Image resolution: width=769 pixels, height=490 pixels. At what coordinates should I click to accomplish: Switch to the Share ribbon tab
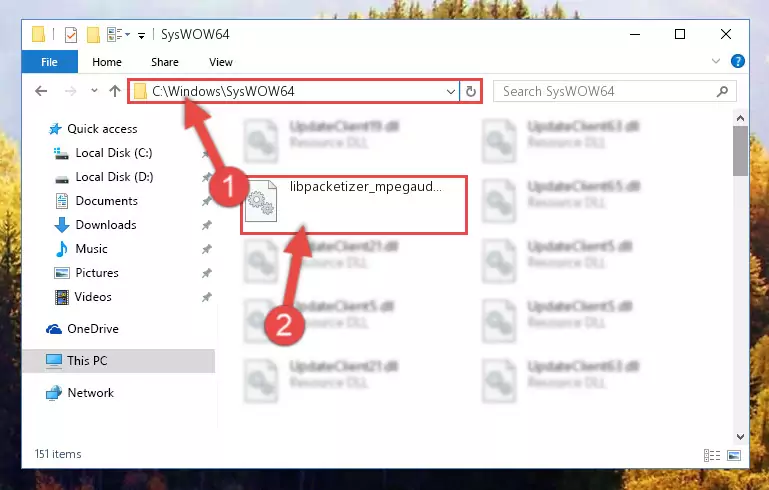coord(165,62)
